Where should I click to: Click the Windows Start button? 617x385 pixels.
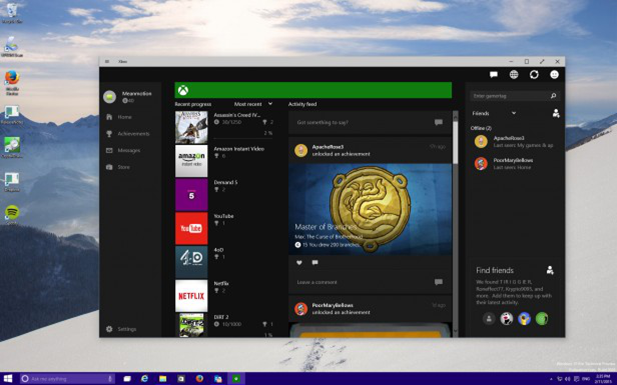click(x=7, y=379)
